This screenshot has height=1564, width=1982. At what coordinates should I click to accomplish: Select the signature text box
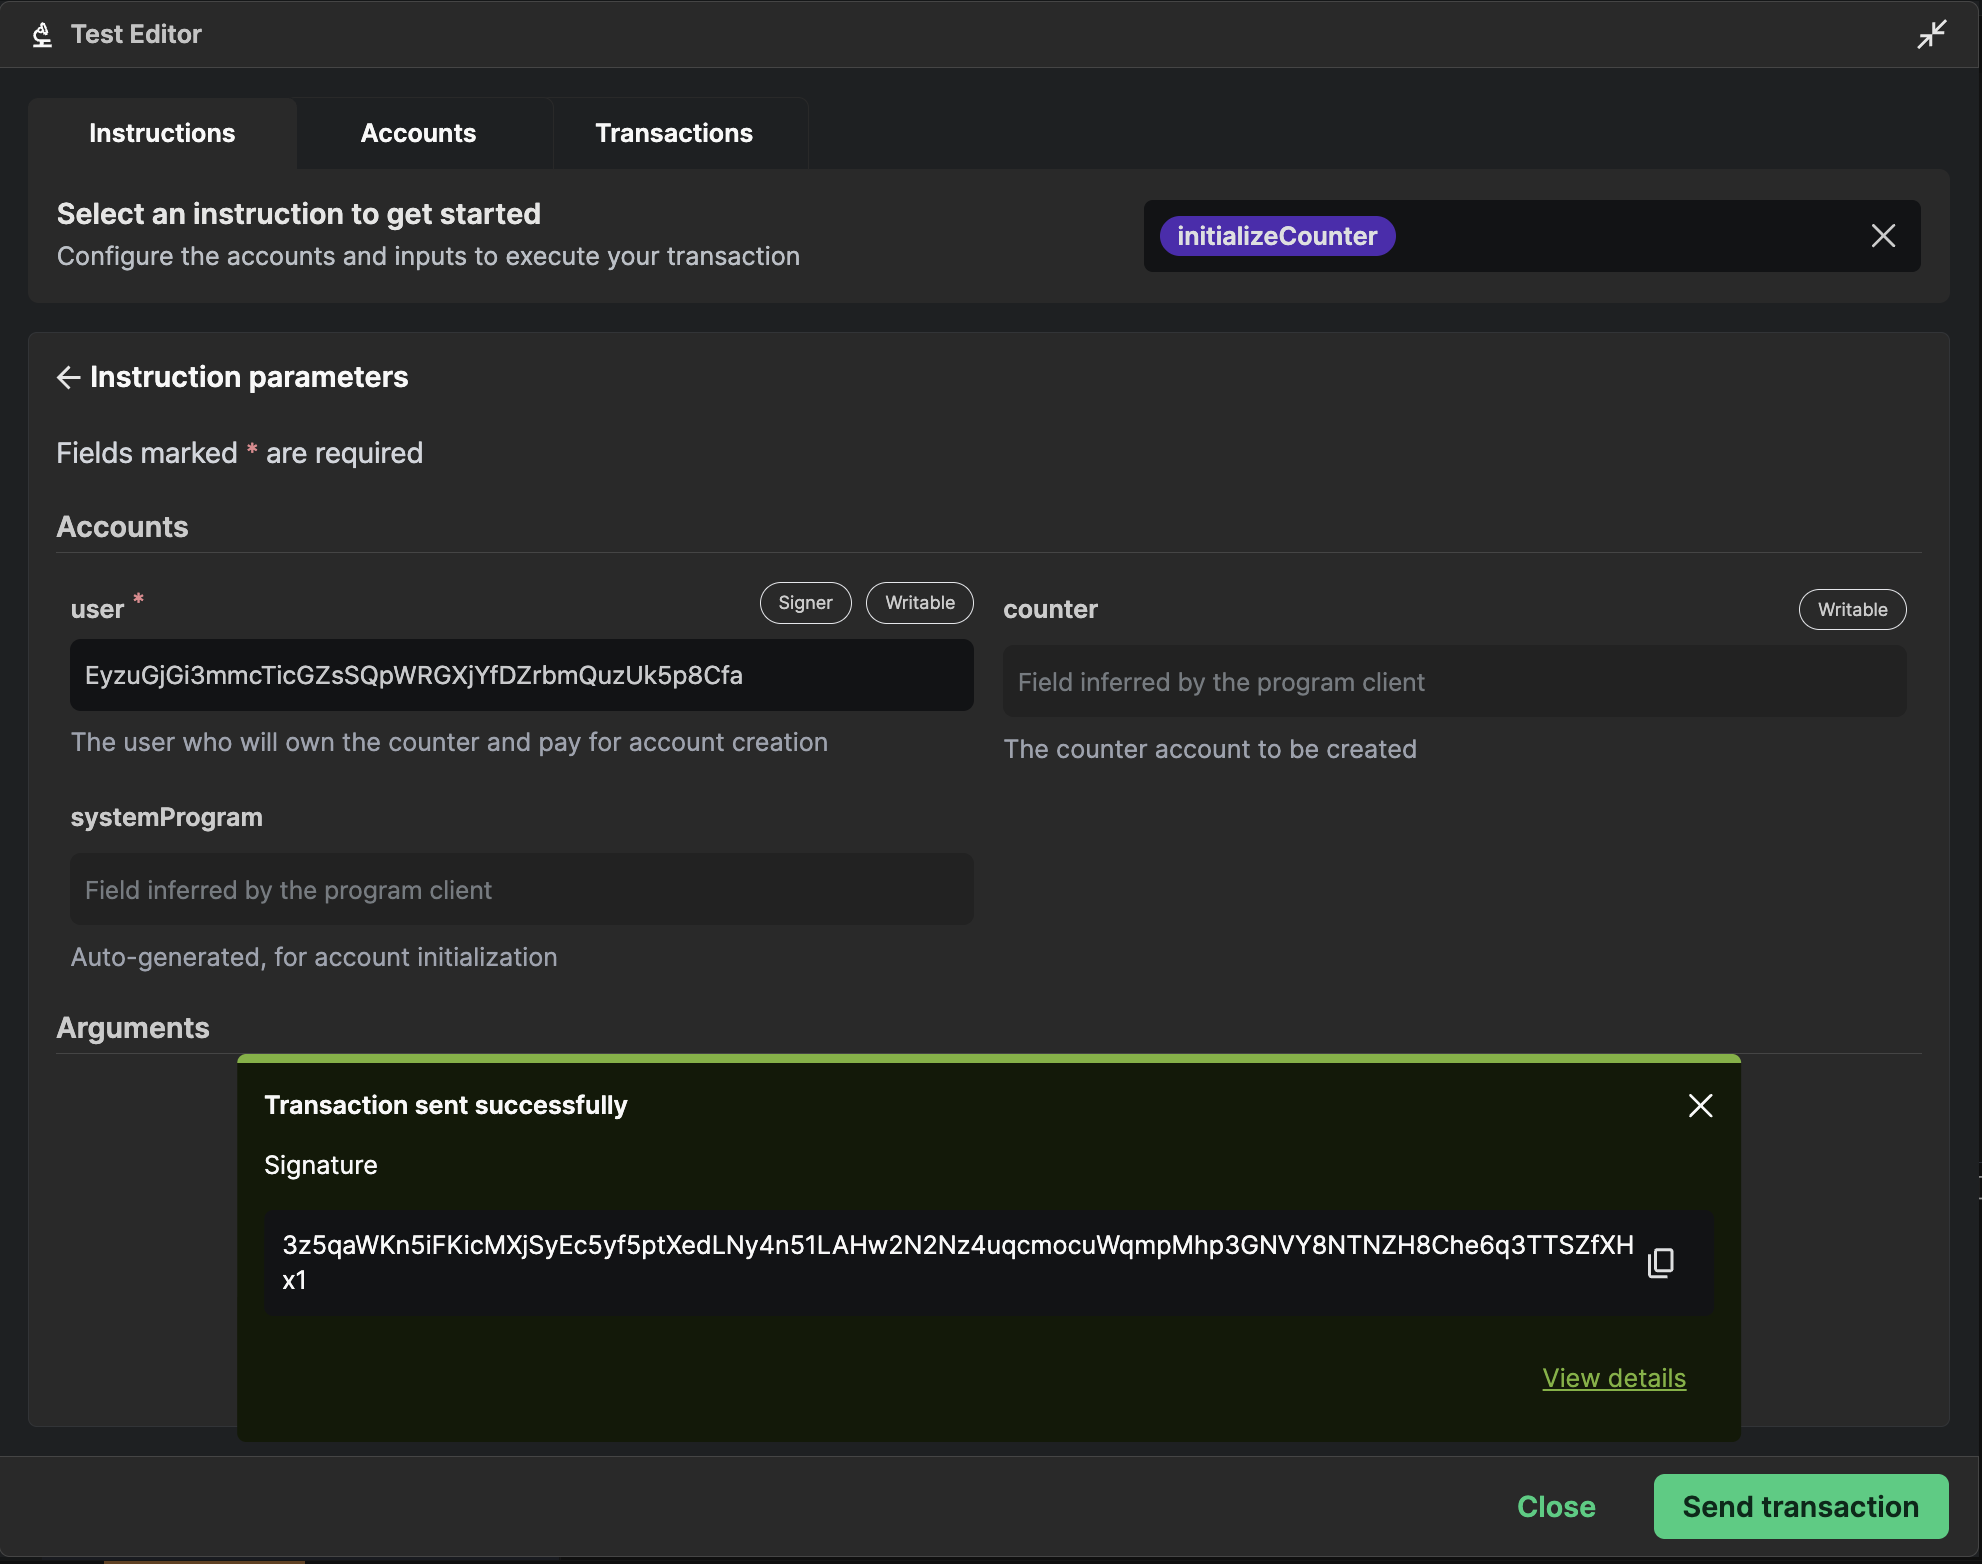[958, 1262]
